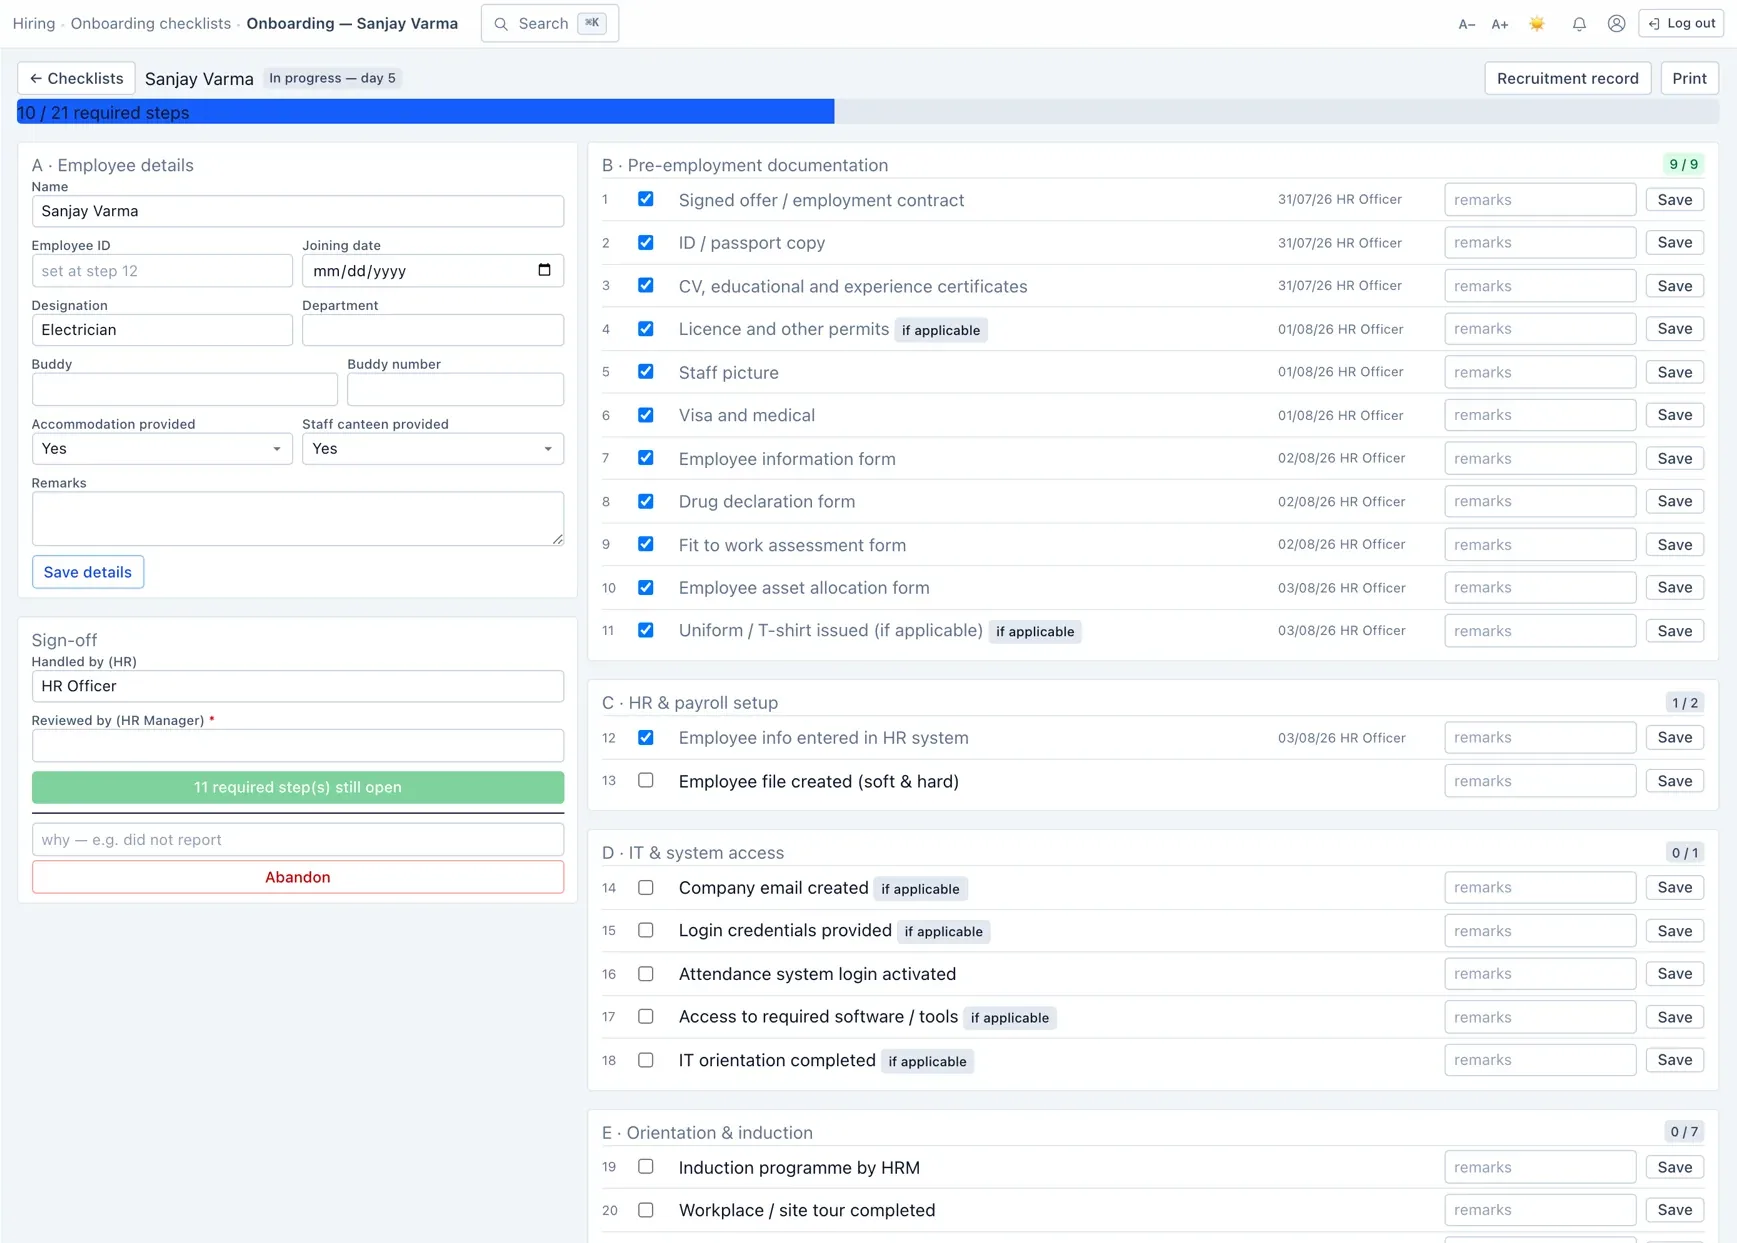The width and height of the screenshot is (1737, 1243).
Task: Save Login credentials provided row
Action: [x=1674, y=931]
